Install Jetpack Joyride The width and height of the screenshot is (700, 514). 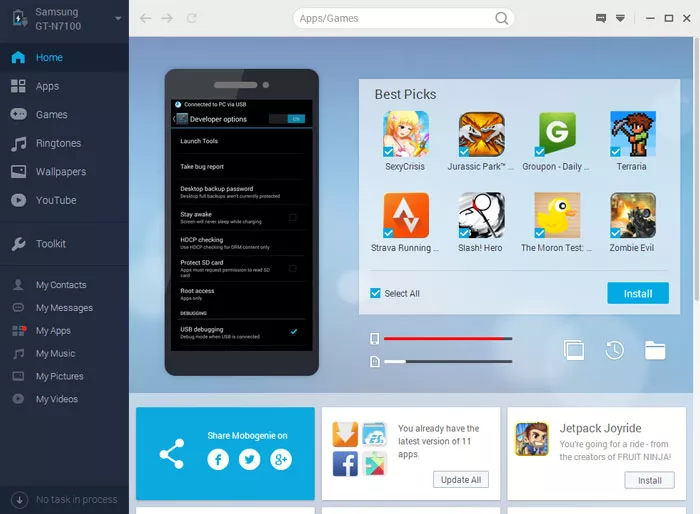649,481
